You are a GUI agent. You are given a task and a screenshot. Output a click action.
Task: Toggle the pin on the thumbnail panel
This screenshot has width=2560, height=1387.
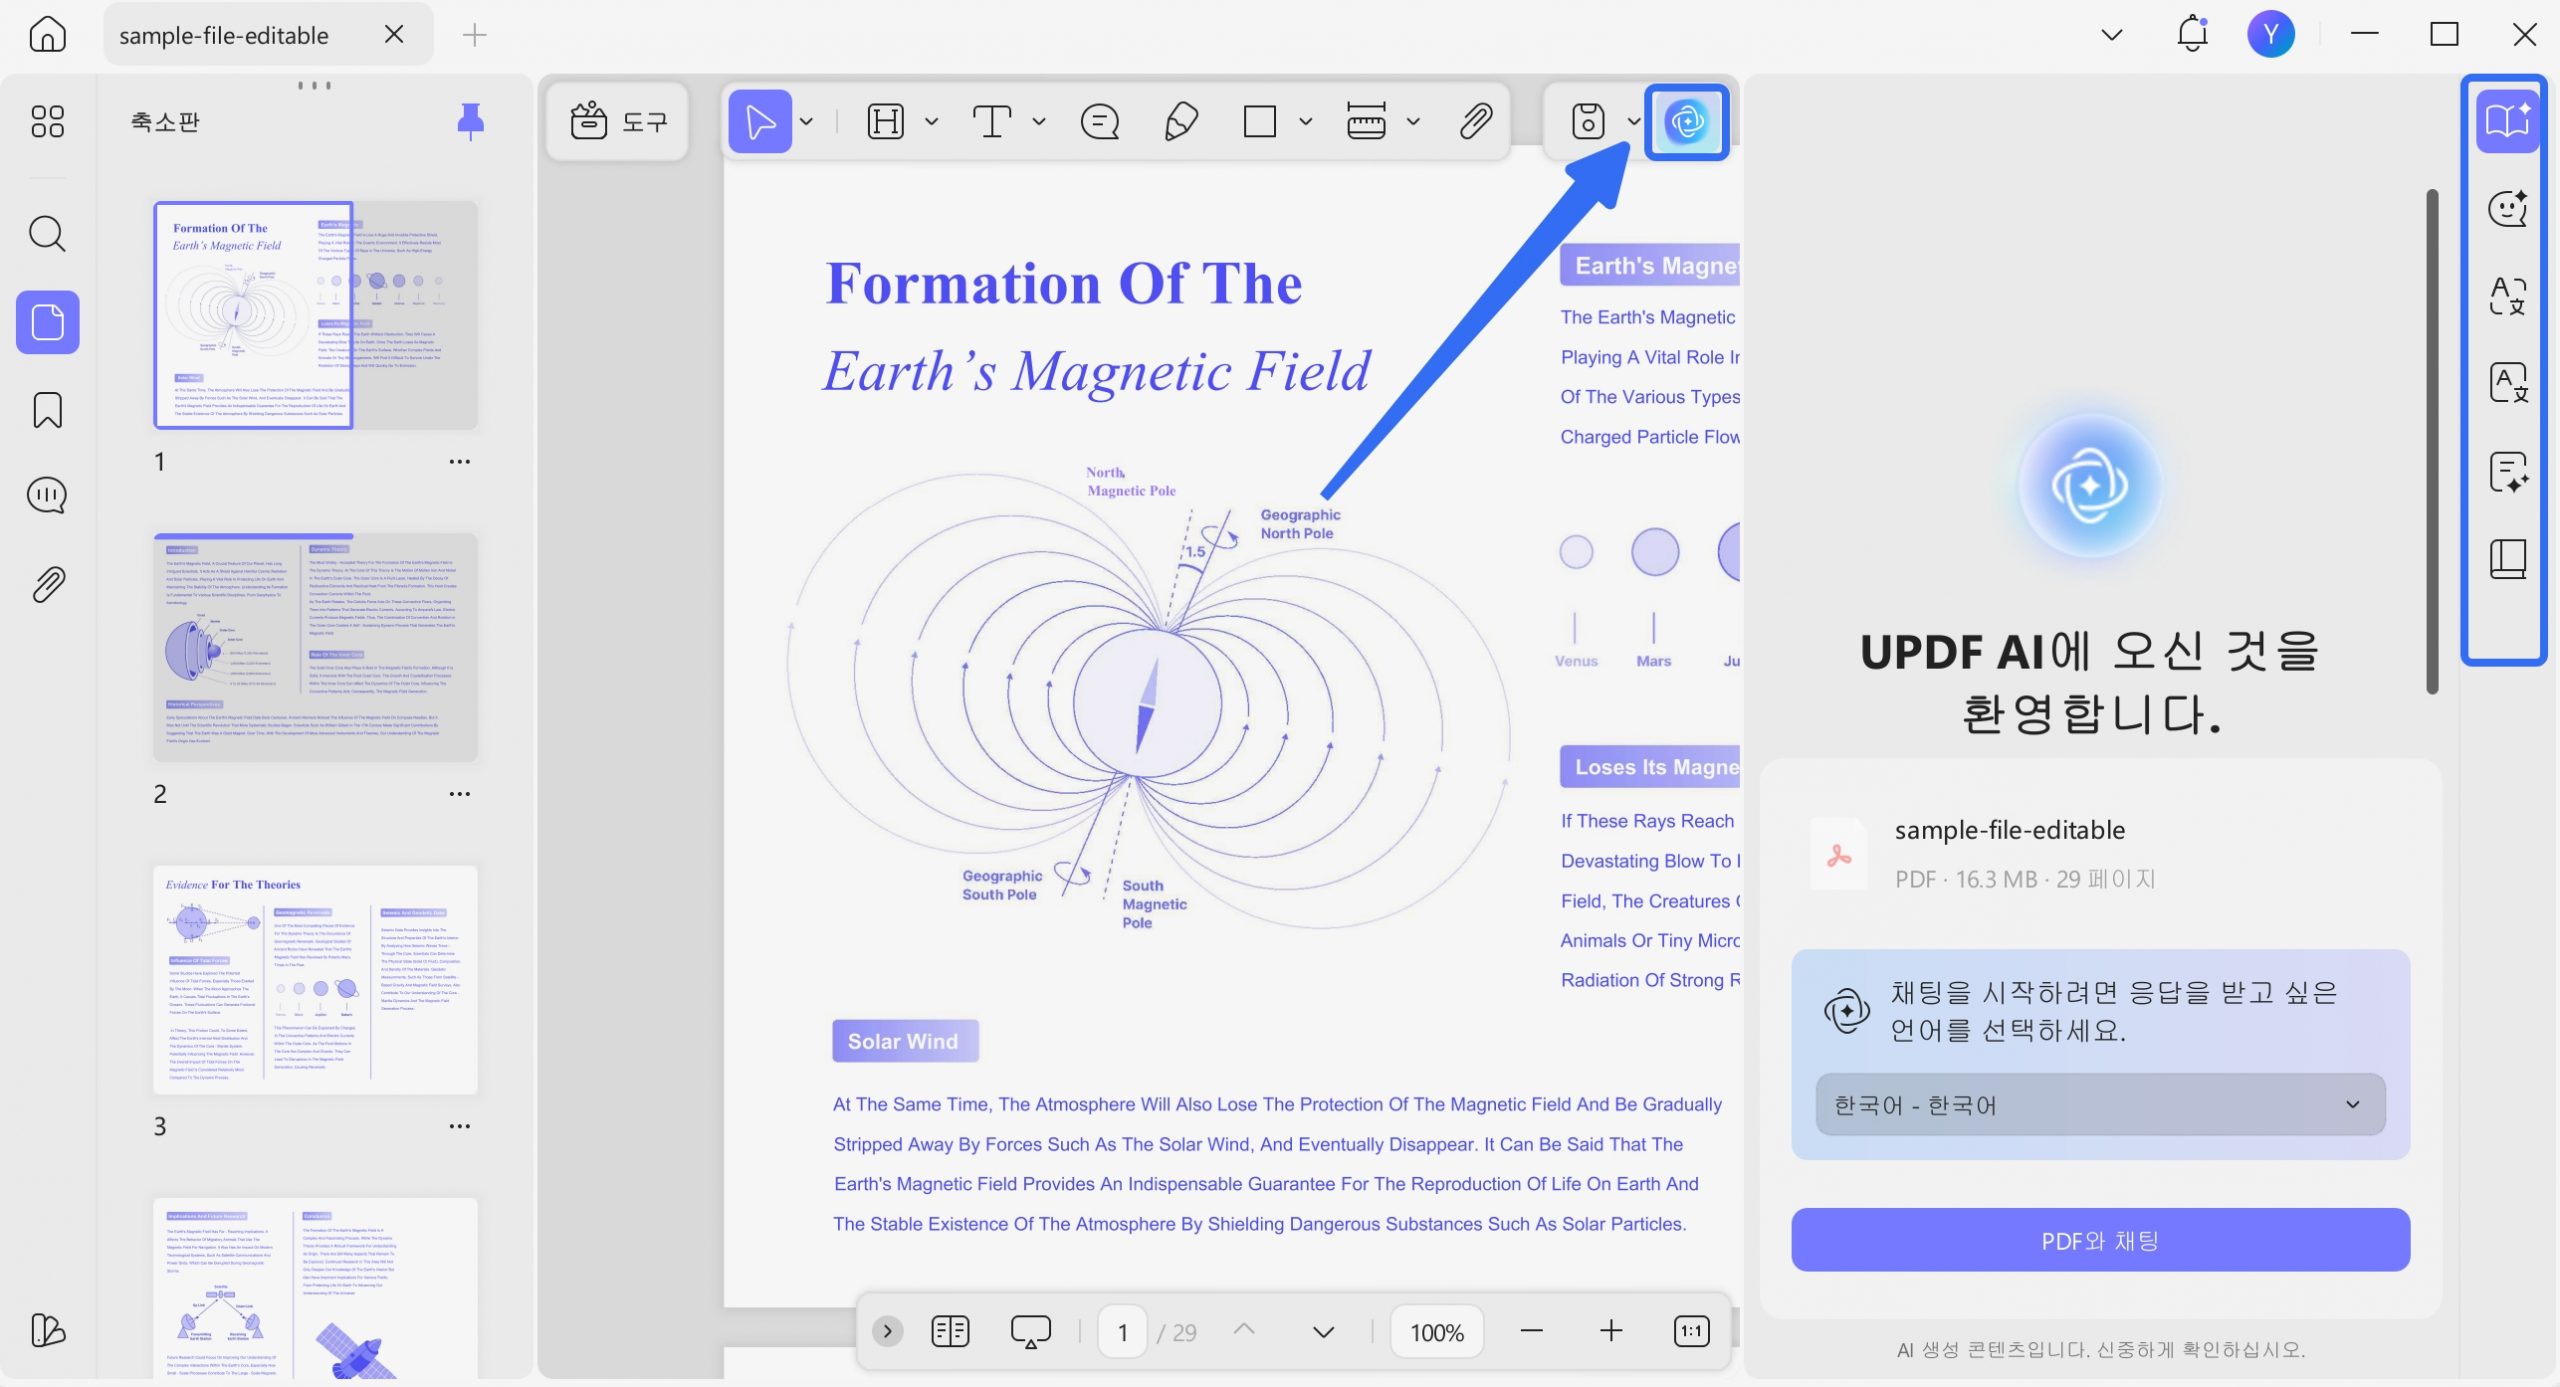point(470,121)
